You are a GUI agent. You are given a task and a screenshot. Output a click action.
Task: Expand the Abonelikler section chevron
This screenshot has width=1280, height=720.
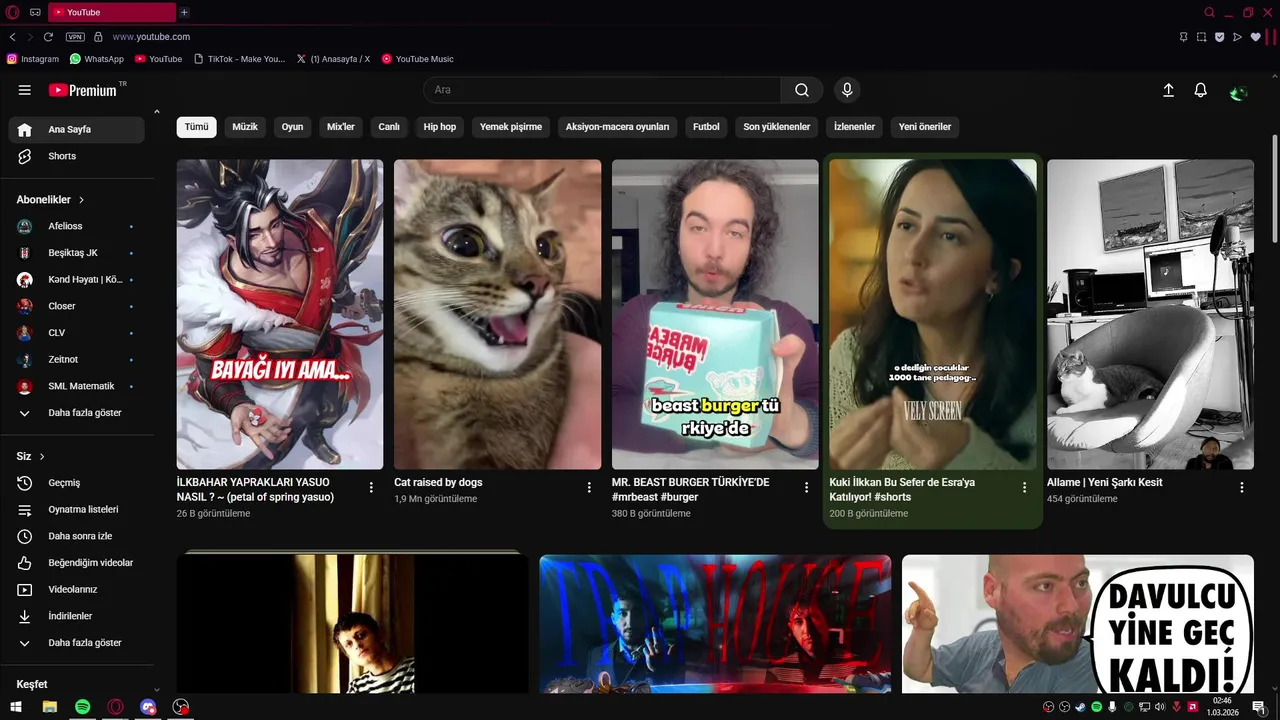pos(82,200)
